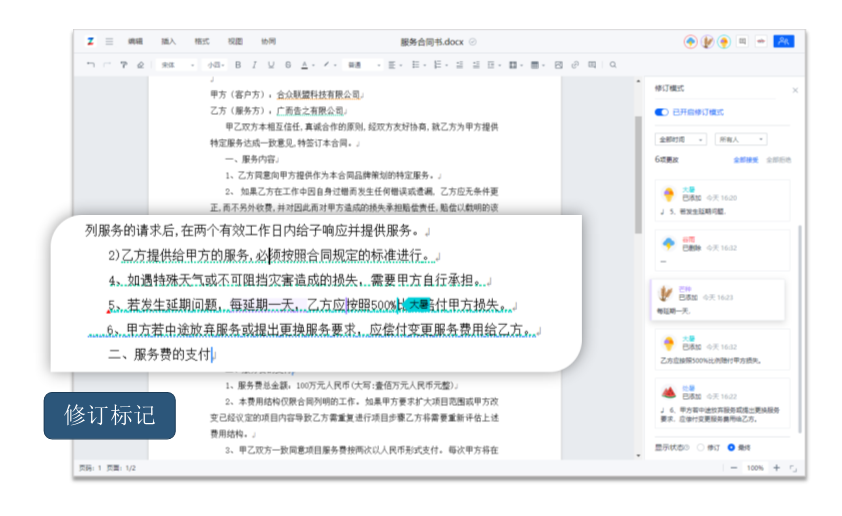
Task: Open the 全部时间 filter dropdown
Action: (680, 140)
